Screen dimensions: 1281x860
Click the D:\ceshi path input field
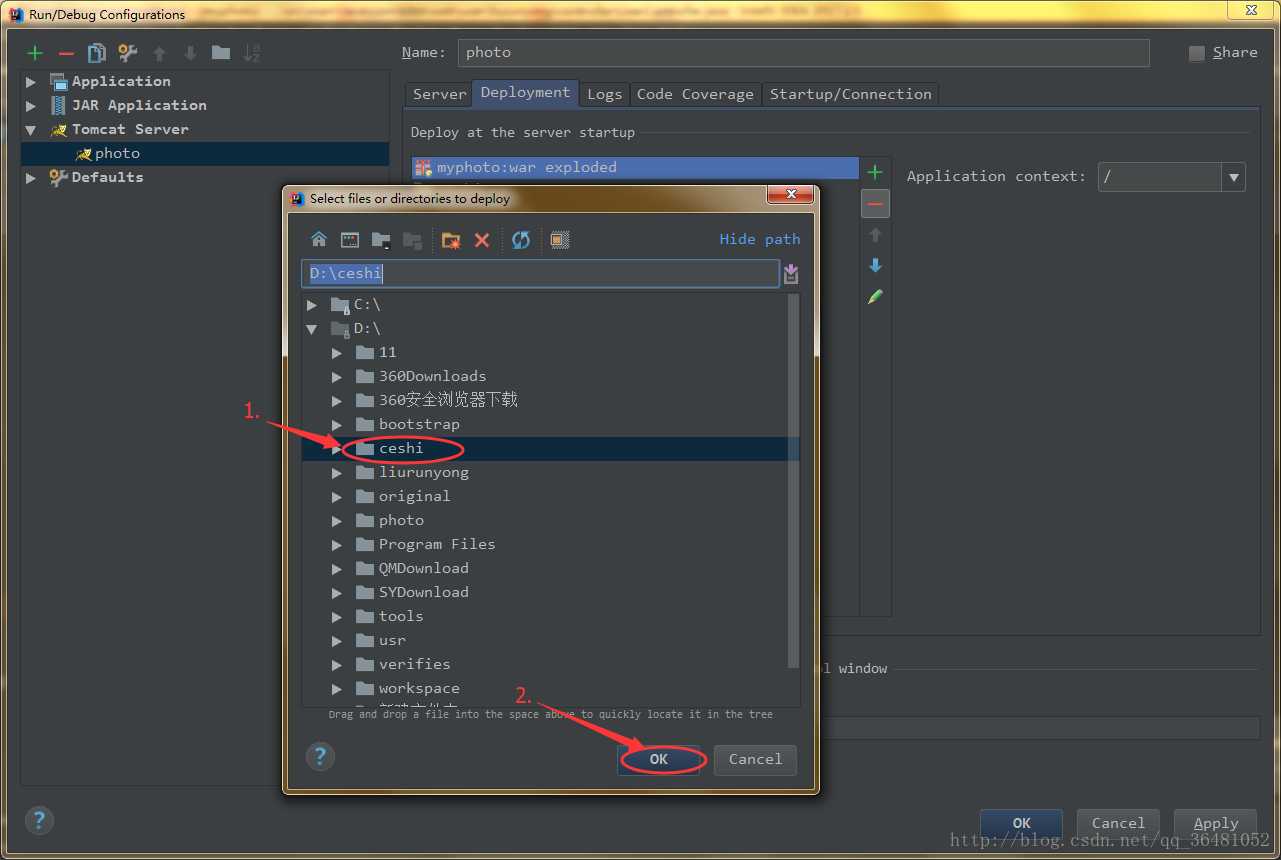click(540, 274)
